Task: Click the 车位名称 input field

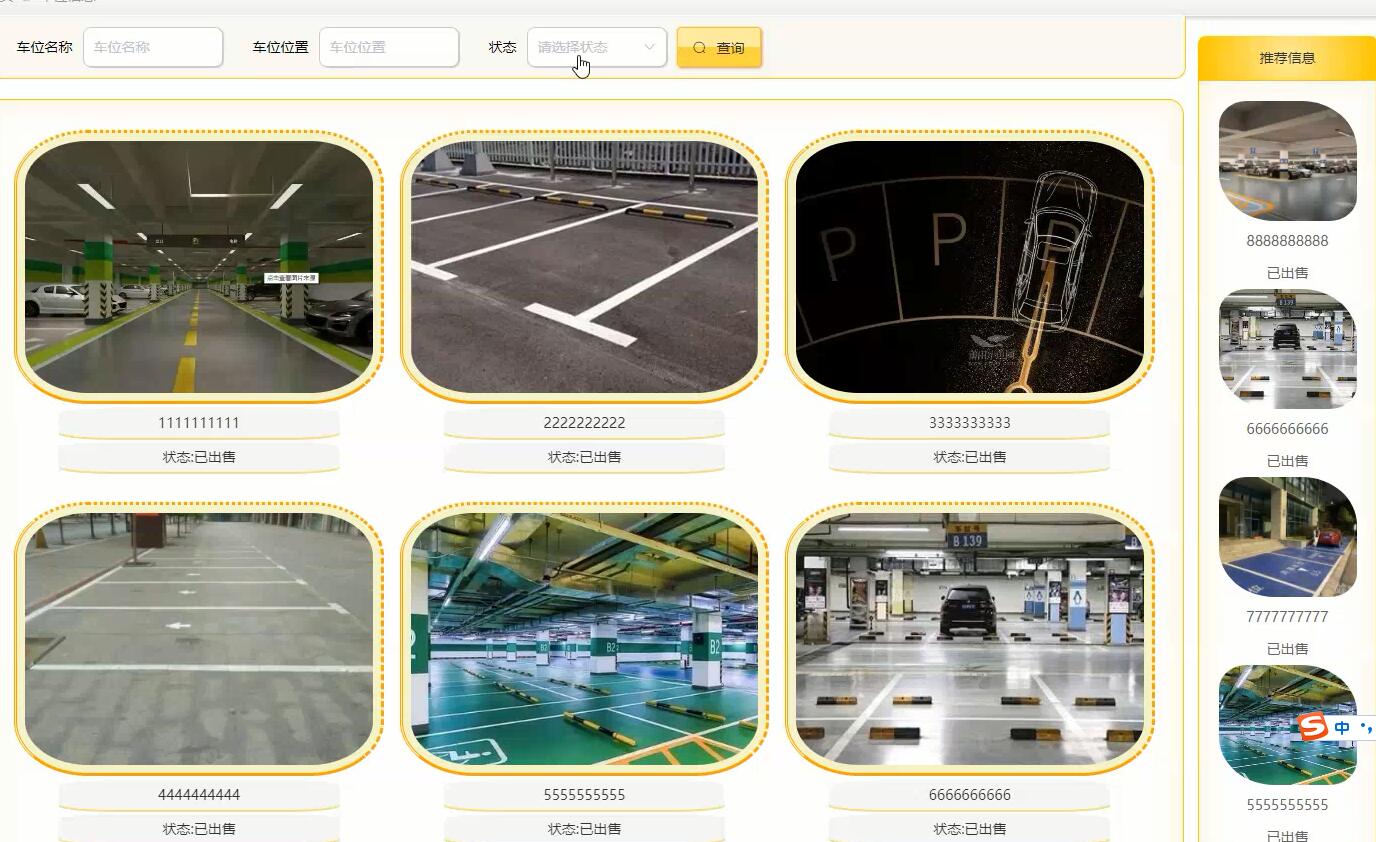Action: click(153, 47)
